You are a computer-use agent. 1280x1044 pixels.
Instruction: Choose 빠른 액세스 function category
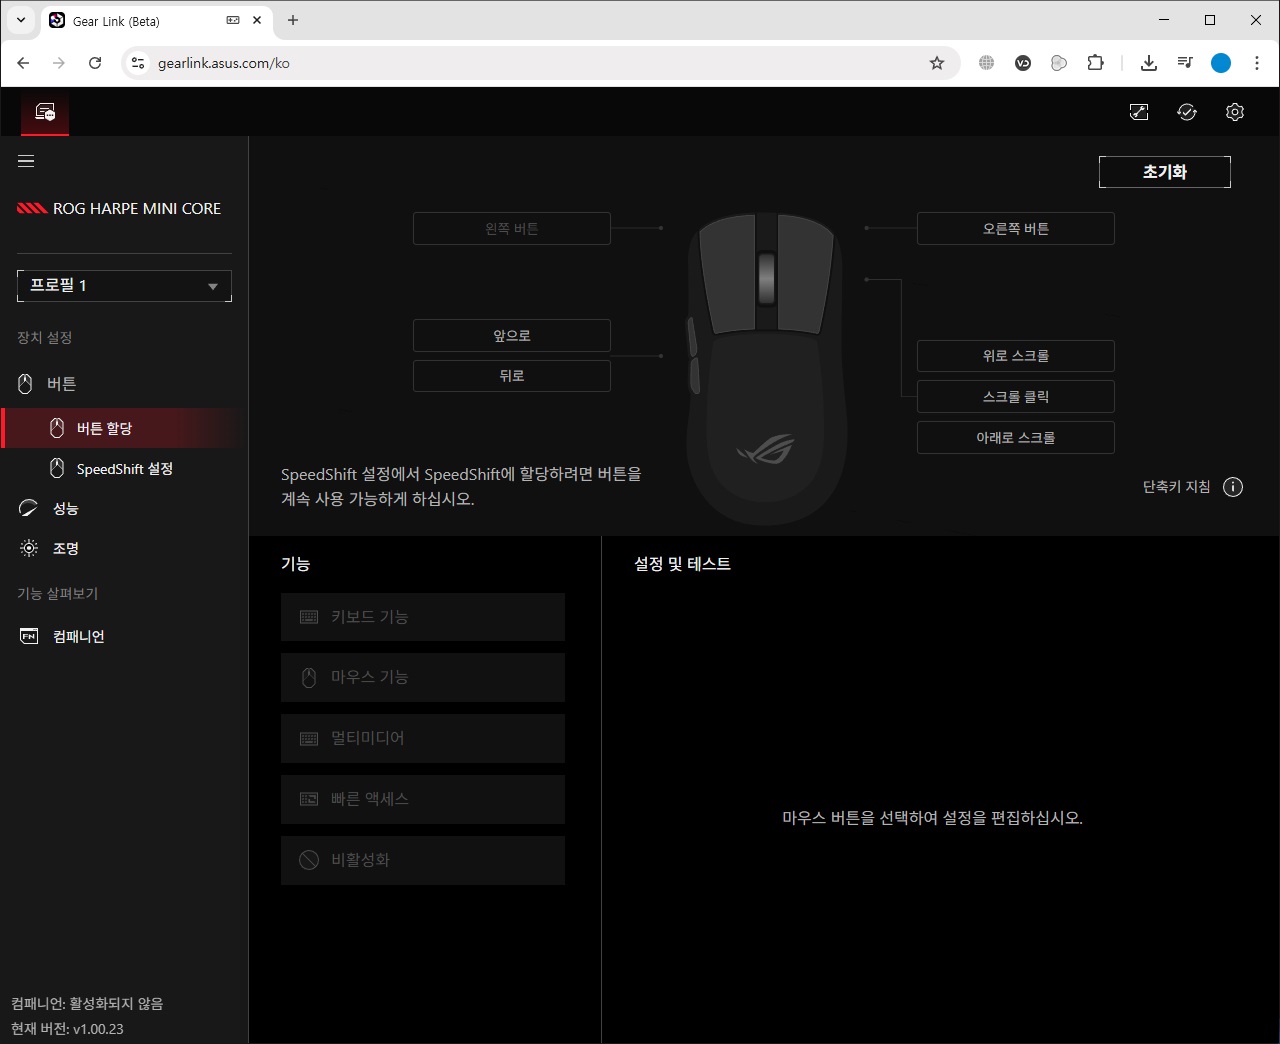click(x=423, y=799)
